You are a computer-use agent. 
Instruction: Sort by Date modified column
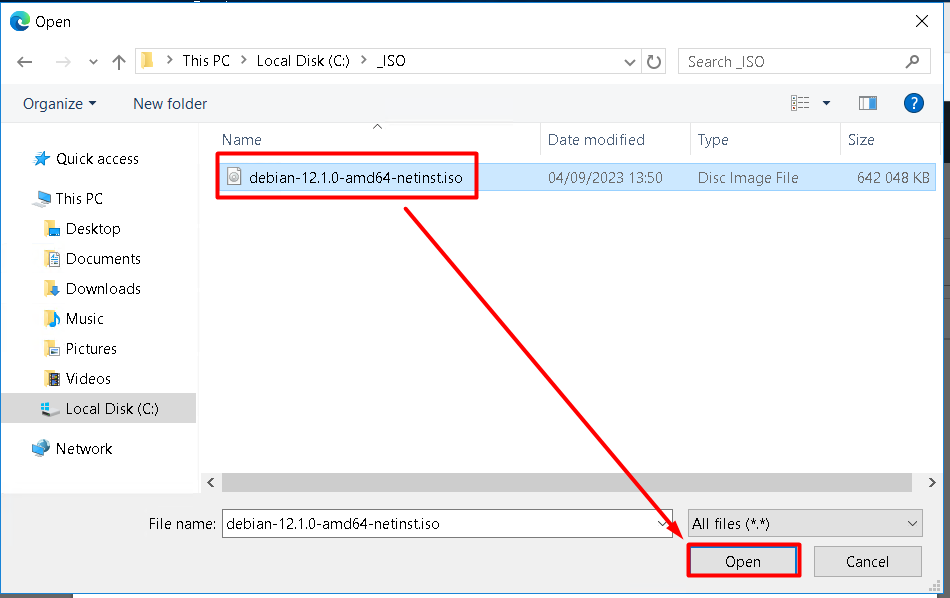tap(596, 140)
